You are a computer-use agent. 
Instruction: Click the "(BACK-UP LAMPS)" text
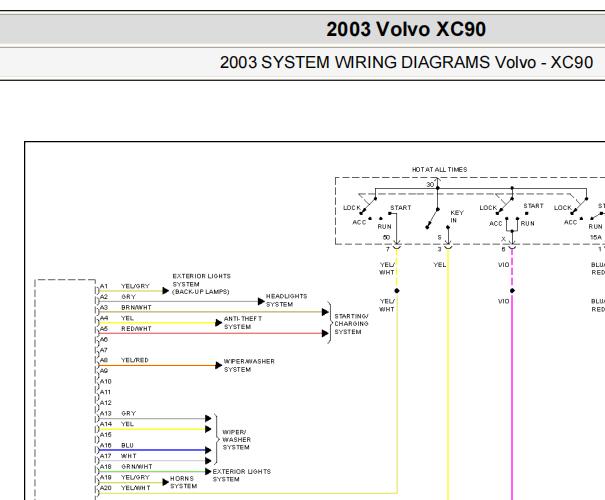(201, 292)
